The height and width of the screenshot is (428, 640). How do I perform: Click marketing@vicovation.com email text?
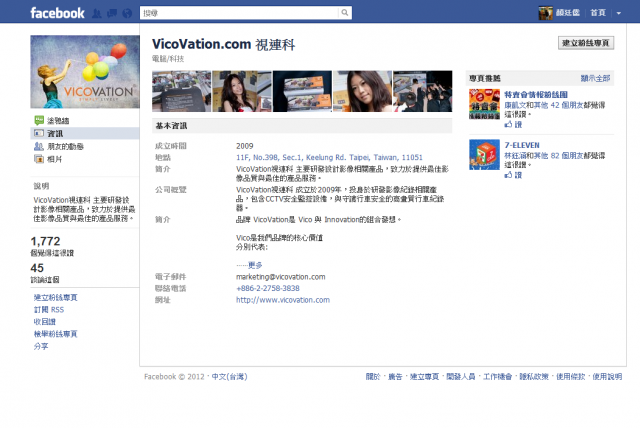(280, 277)
